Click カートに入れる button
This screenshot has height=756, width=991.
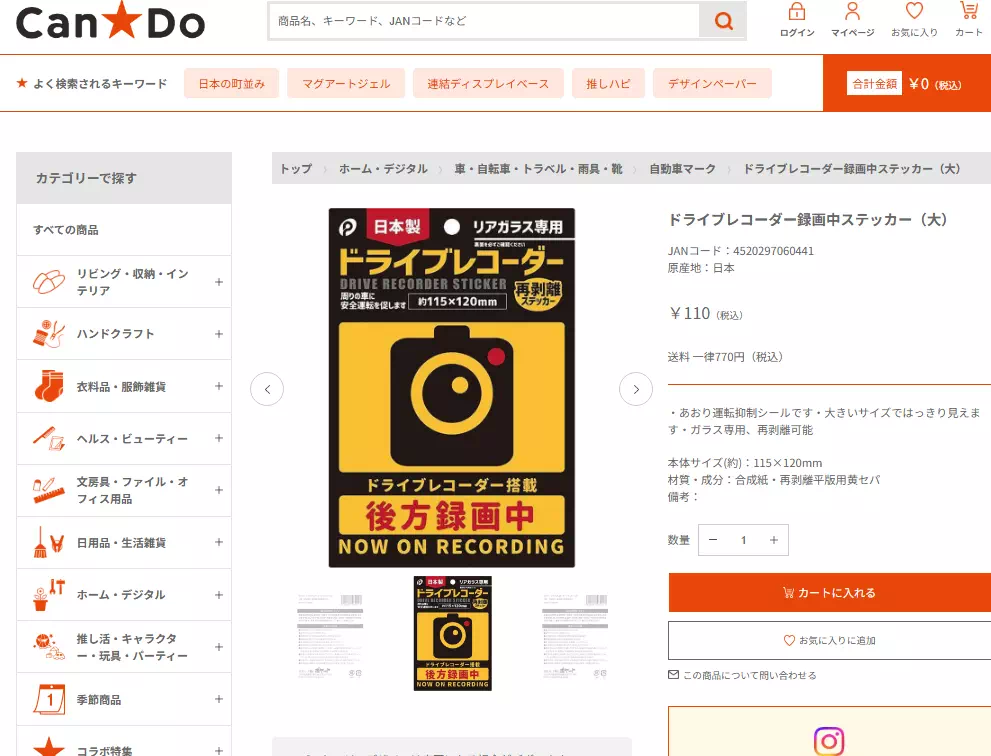[x=829, y=593]
